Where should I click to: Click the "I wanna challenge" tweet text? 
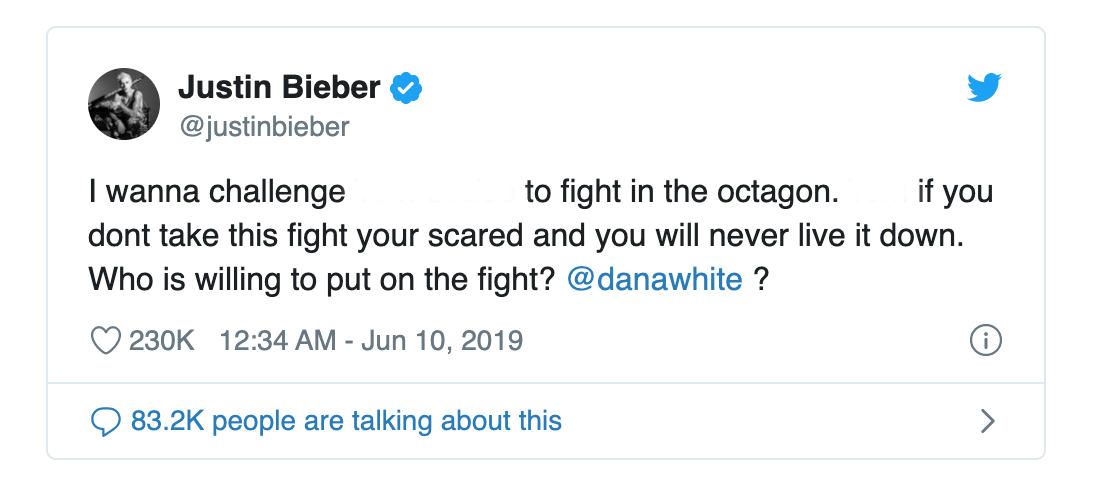[214, 192]
